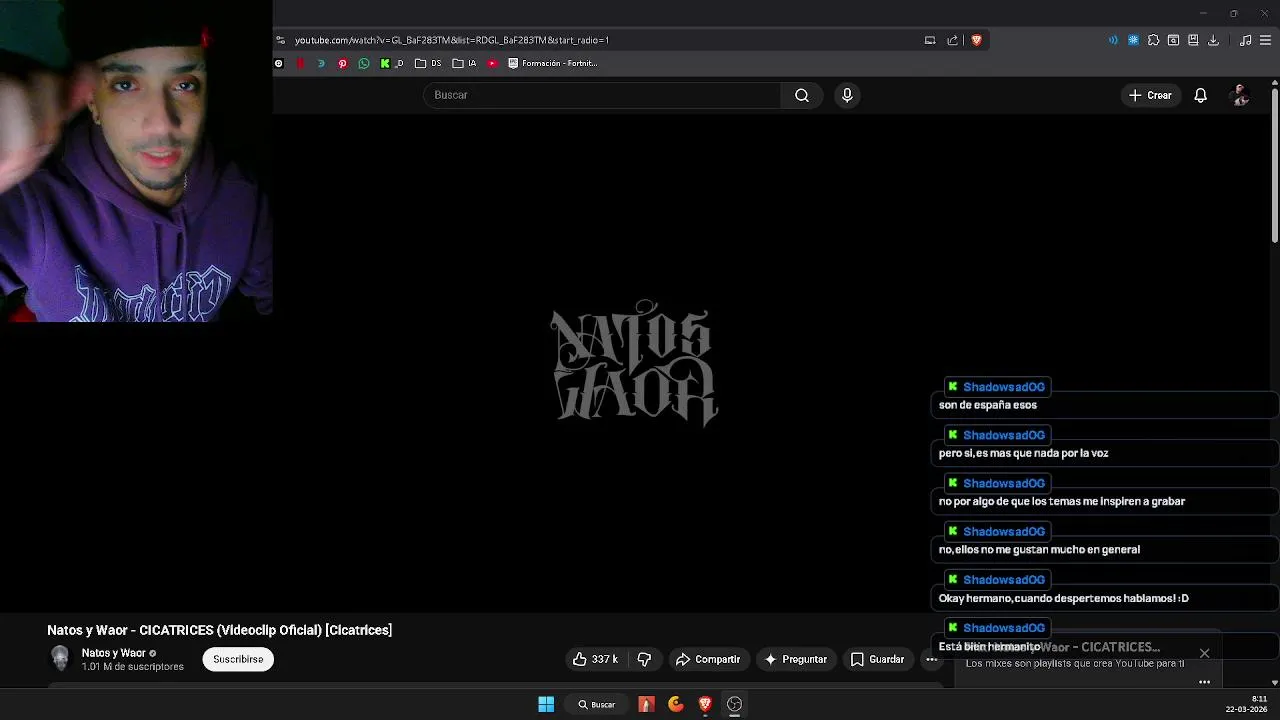Open the WhatsApp bookmark
Screen dimensions: 1280x720
point(363,63)
